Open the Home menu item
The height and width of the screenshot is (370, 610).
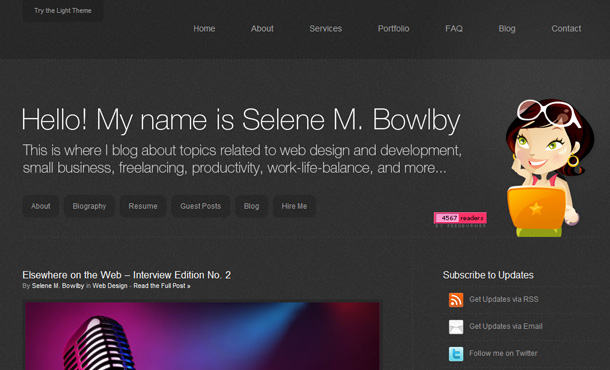[204, 28]
